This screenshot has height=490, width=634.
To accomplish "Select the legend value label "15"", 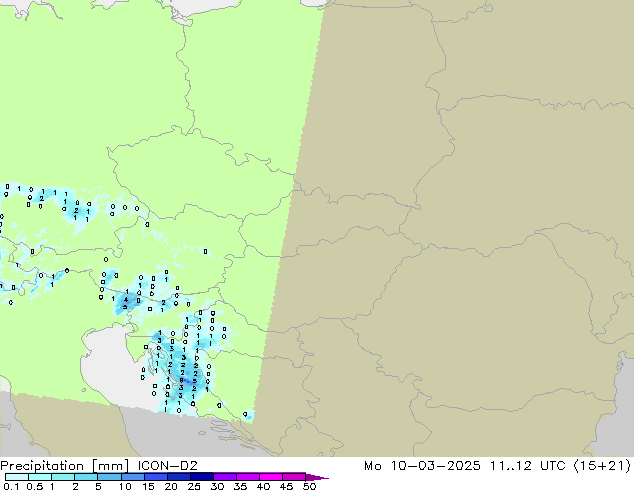I will [x=148, y=486].
